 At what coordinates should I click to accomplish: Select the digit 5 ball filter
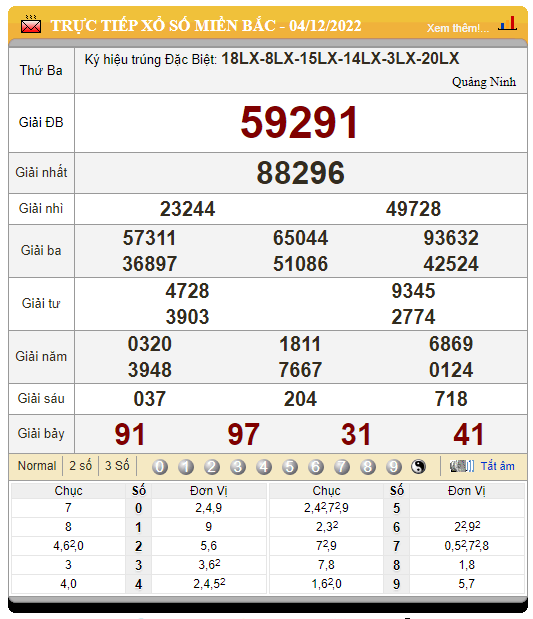coord(290,467)
